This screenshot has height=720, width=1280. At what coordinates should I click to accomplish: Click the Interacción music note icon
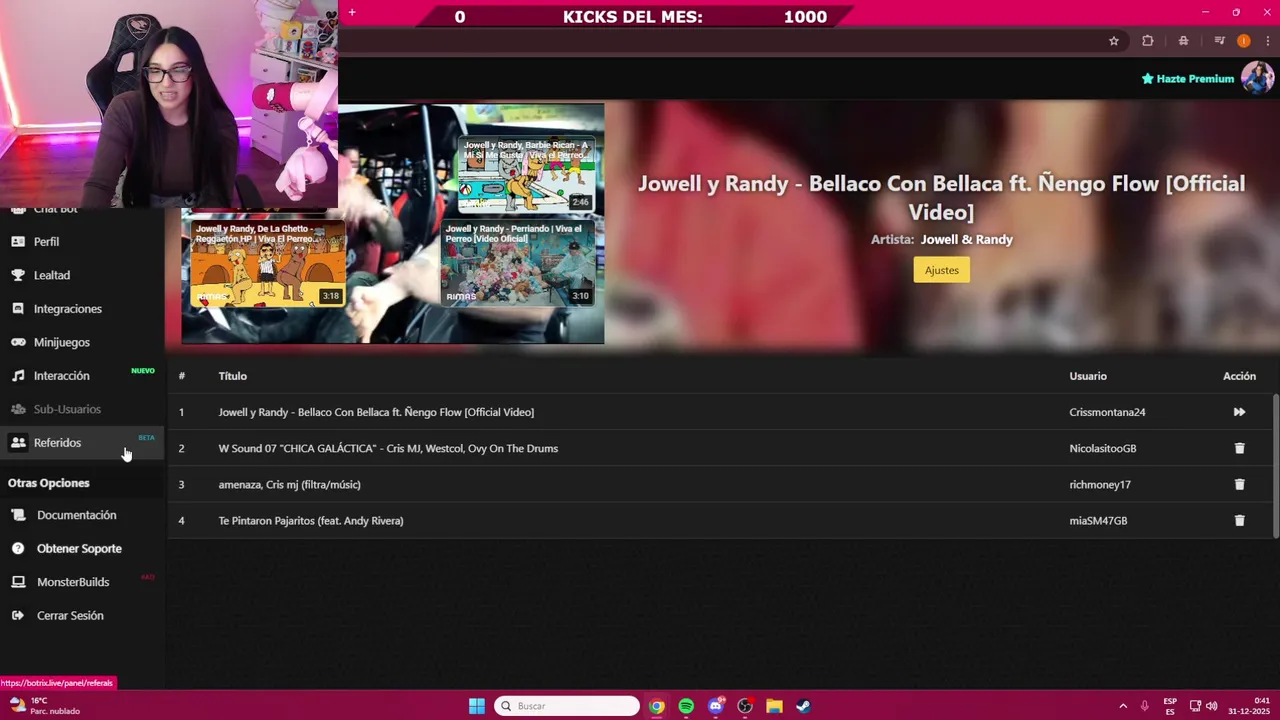point(17,376)
